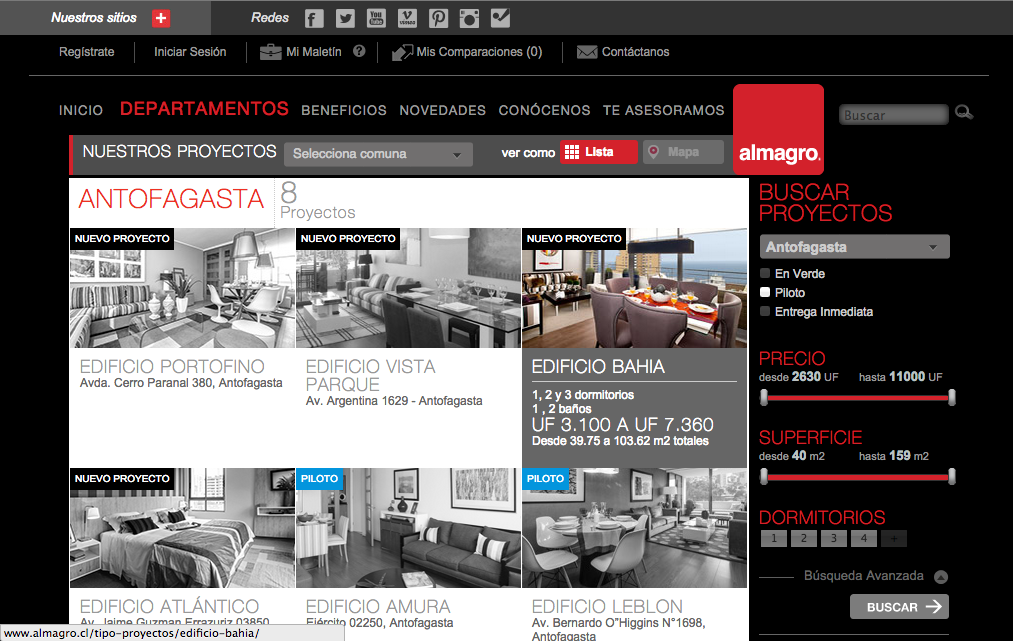Toggle dormitorios option 4

tap(864, 538)
